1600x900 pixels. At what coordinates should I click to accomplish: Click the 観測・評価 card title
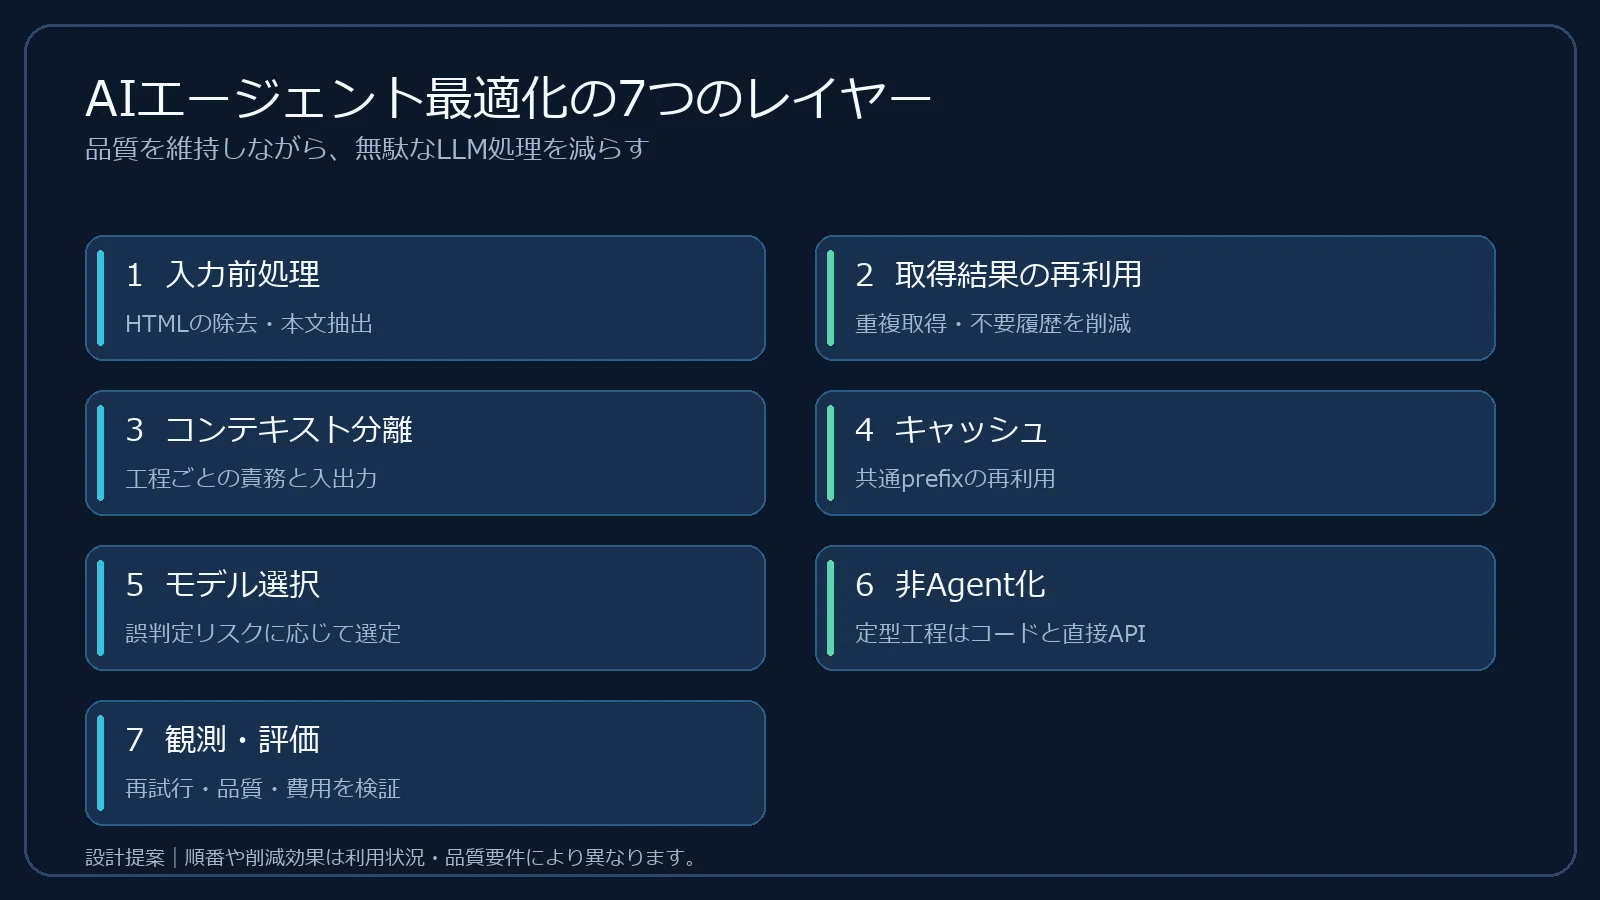(x=243, y=739)
